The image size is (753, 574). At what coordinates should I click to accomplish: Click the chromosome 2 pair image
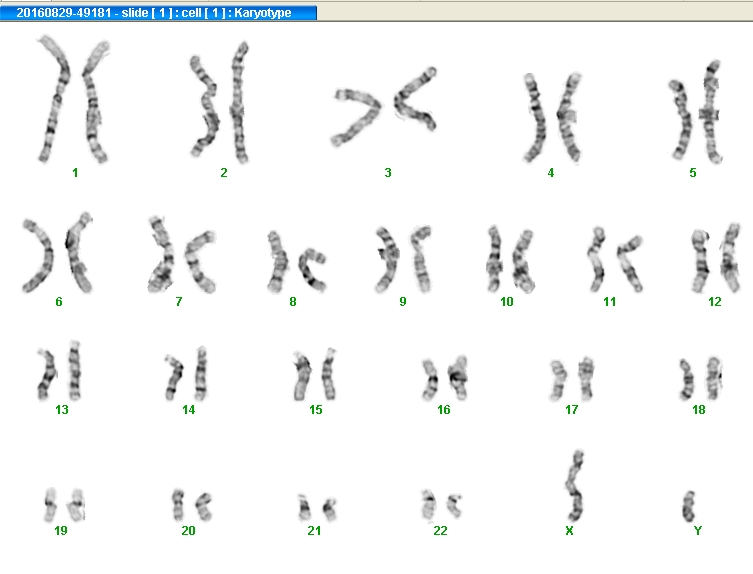tap(219, 103)
